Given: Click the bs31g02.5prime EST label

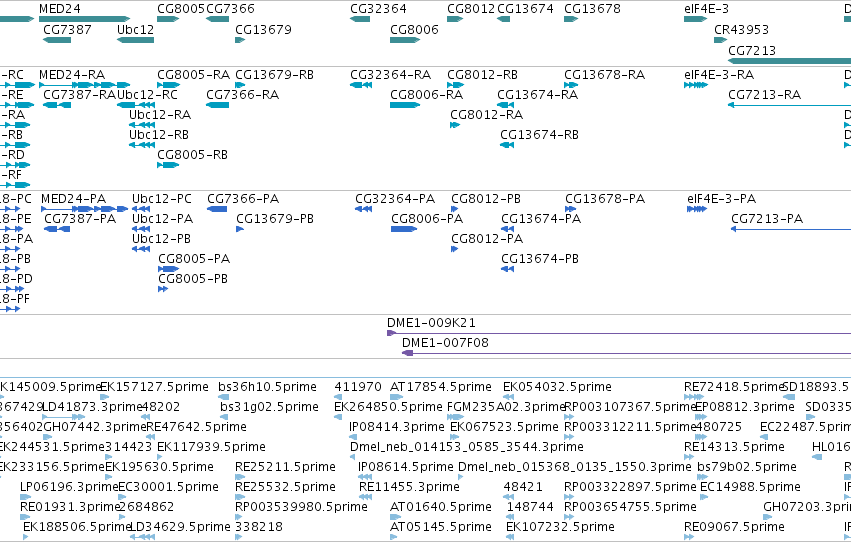Looking at the screenshot, I should [x=270, y=407].
